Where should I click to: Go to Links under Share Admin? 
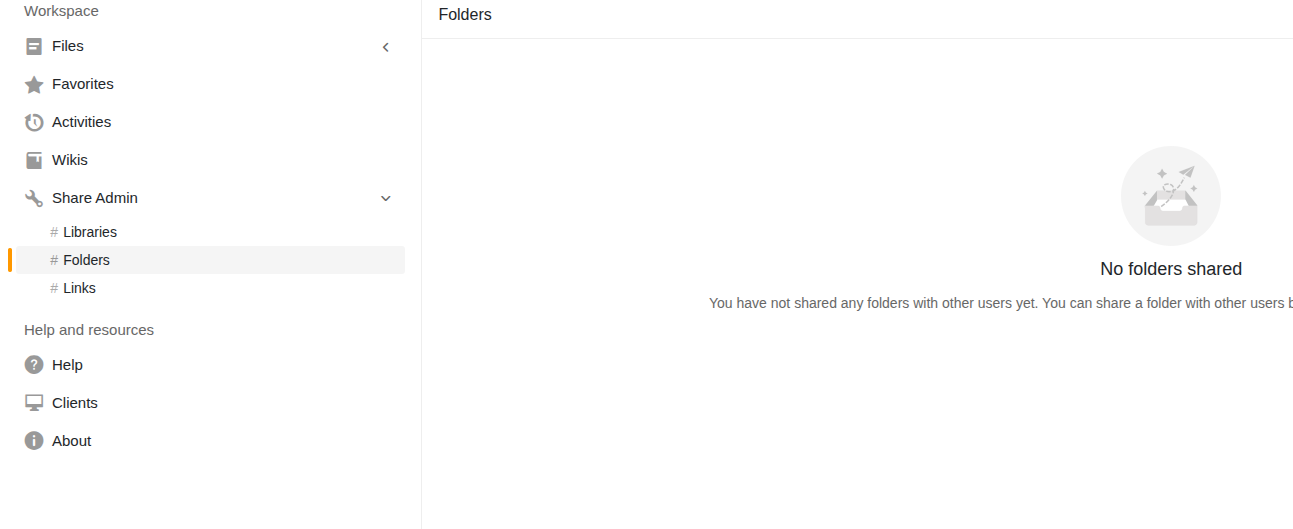pyautogui.click(x=79, y=288)
